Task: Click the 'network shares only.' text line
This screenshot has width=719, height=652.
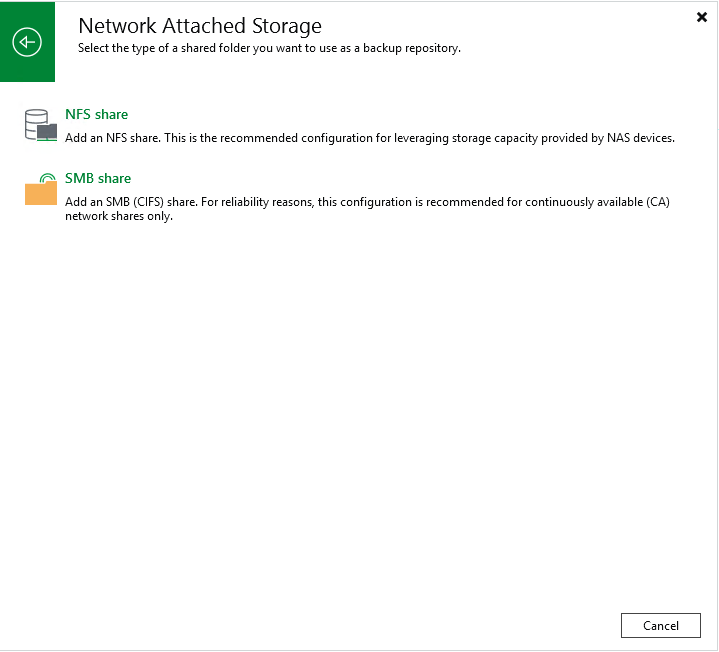Action: (x=119, y=216)
